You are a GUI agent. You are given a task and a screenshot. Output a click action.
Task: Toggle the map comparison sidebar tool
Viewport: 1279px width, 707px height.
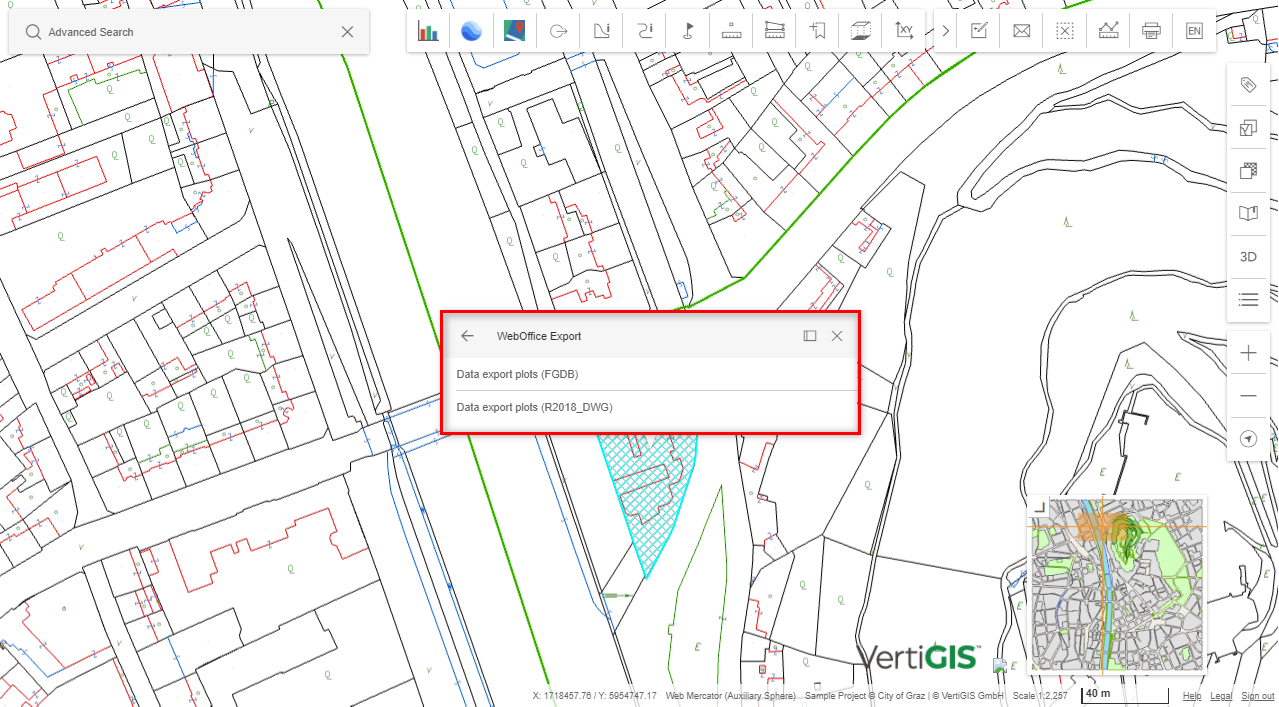tap(1248, 128)
